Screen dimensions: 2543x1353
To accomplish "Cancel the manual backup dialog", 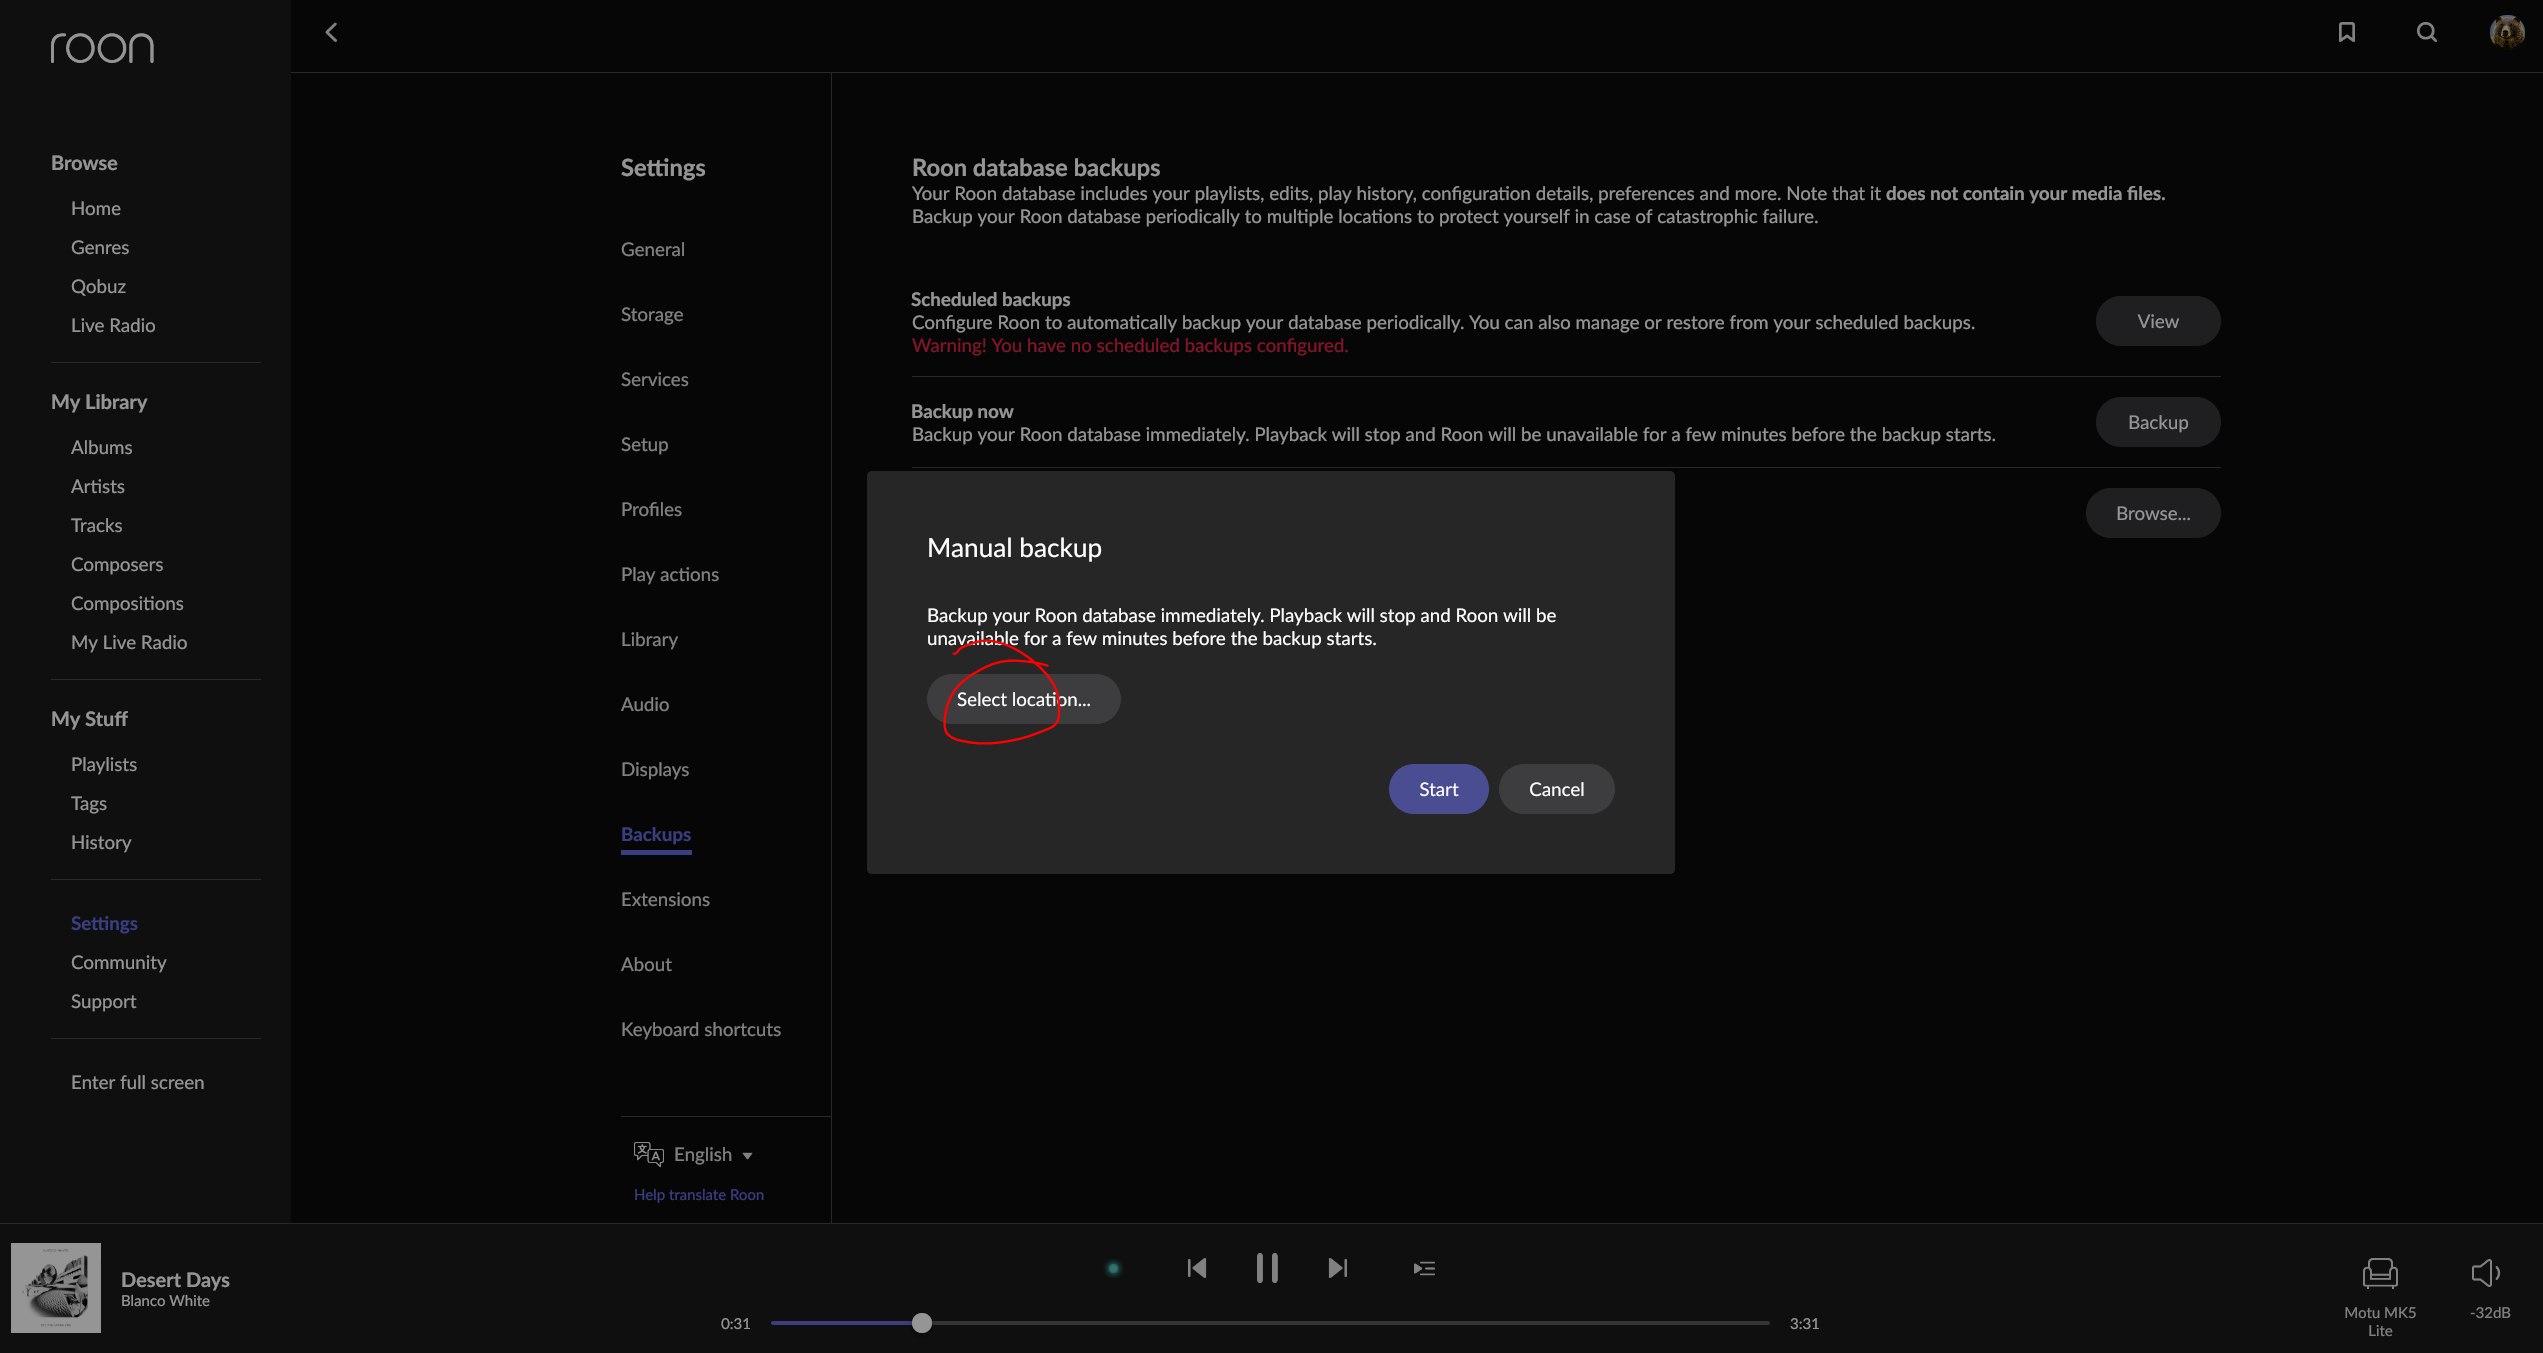I will pyautogui.click(x=1556, y=789).
